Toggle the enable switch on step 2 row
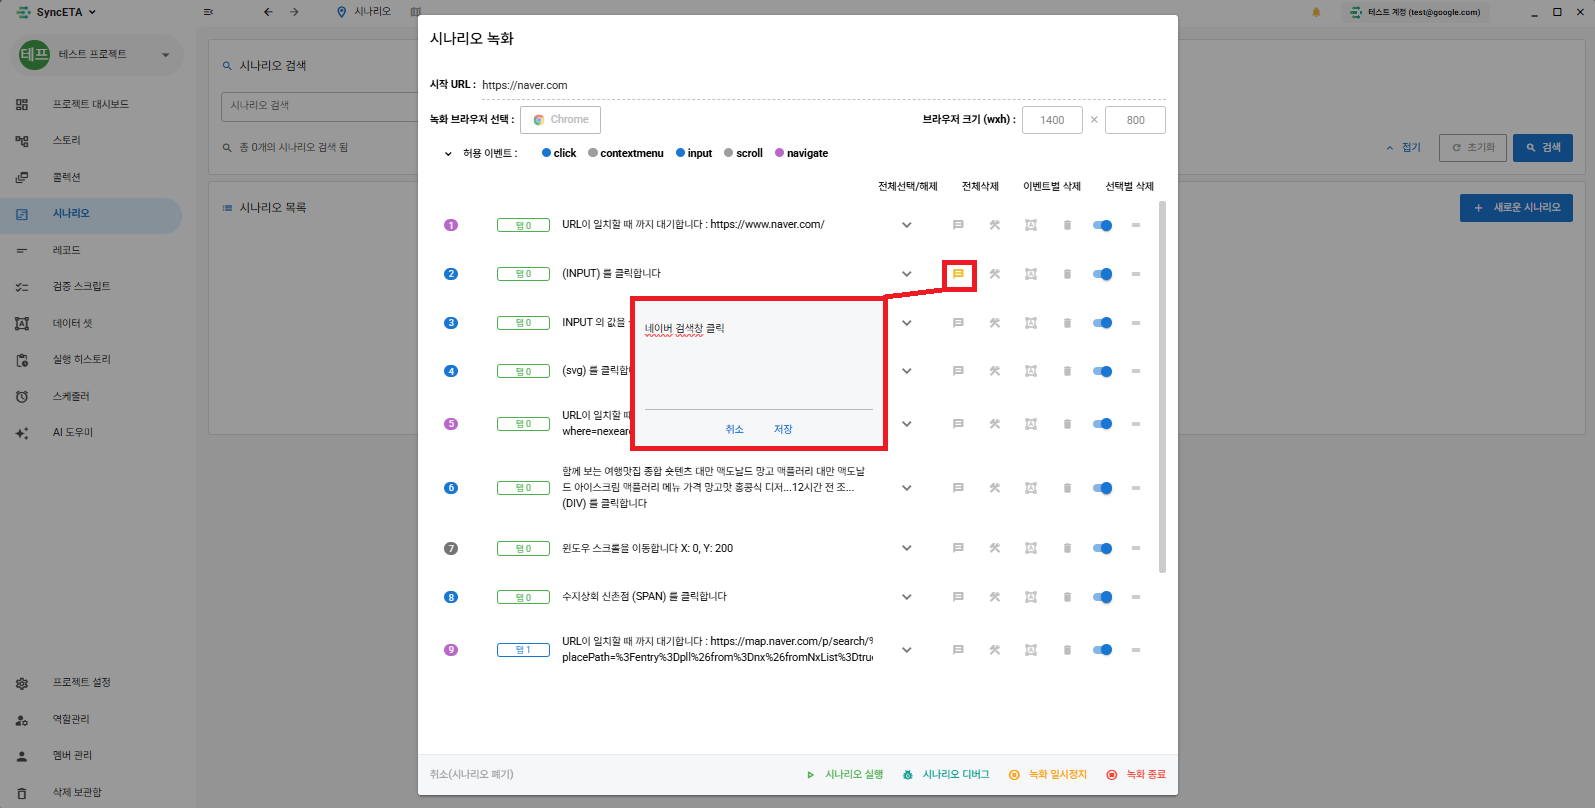1595x808 pixels. (x=1102, y=274)
